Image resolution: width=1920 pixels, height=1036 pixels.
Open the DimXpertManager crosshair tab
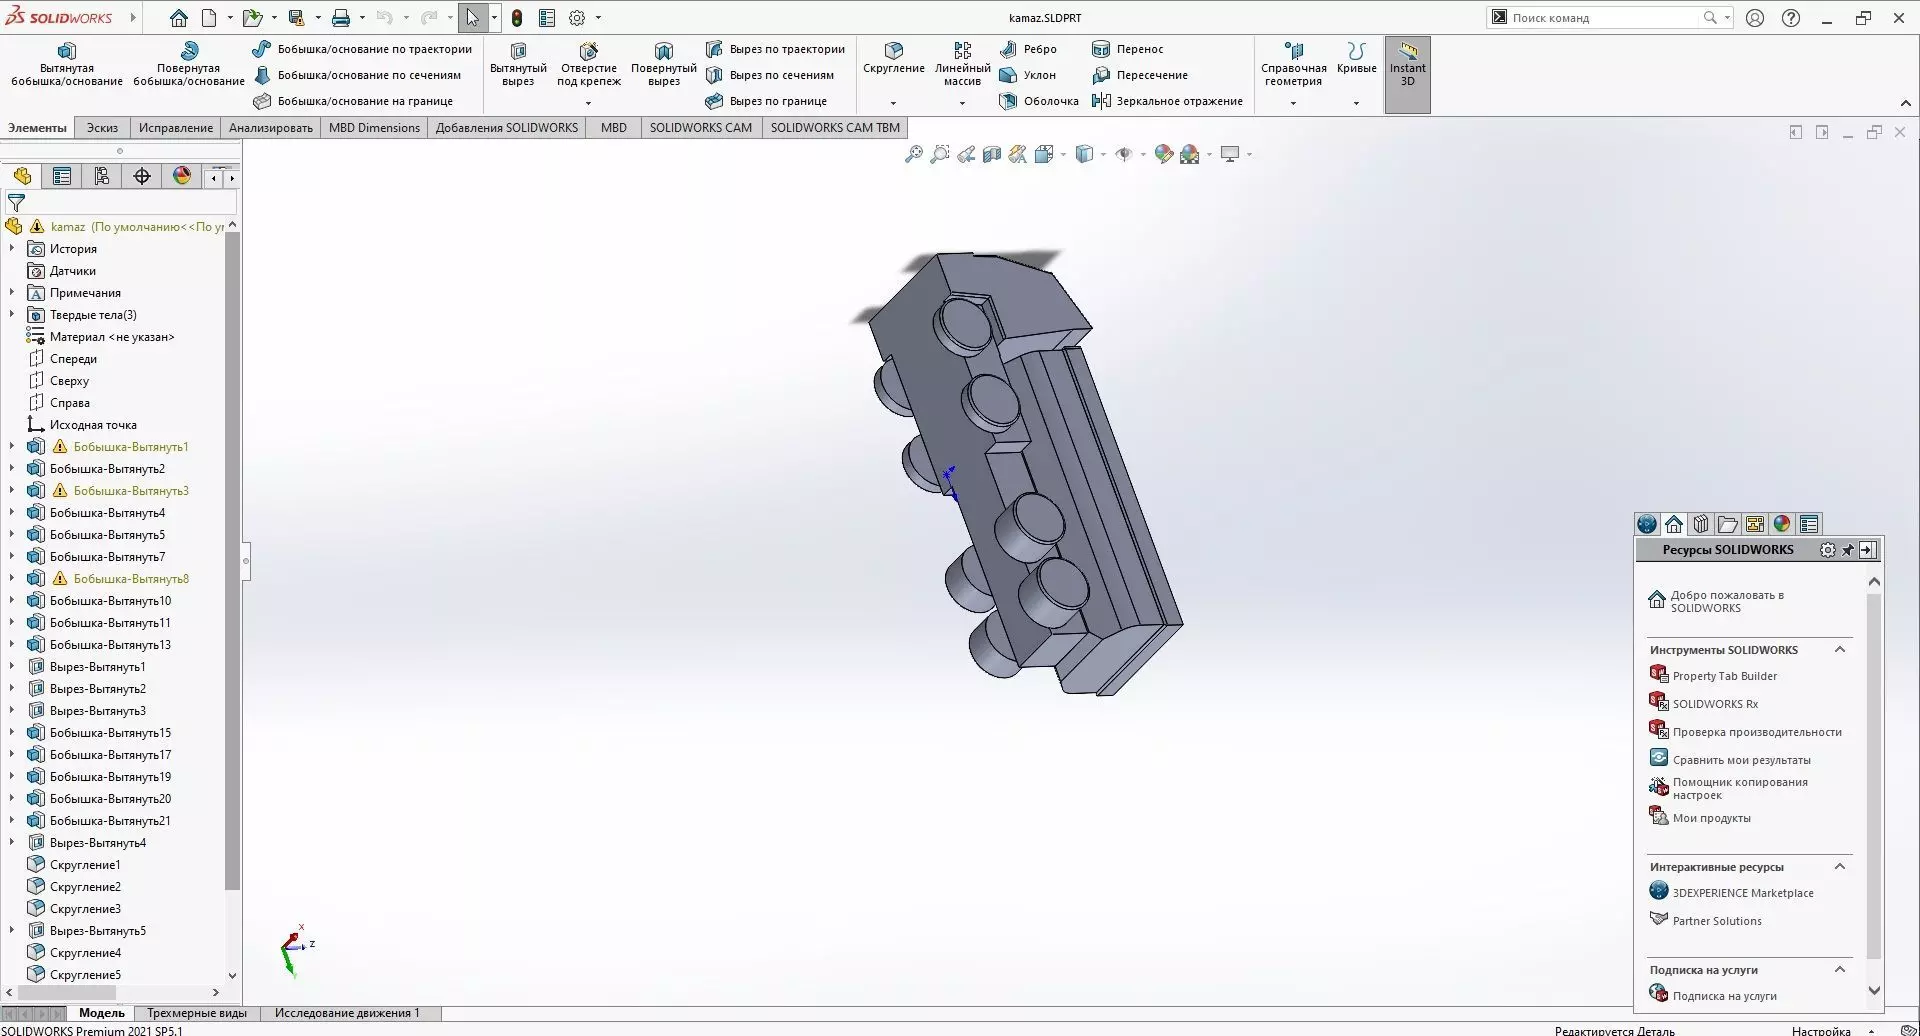pyautogui.click(x=142, y=177)
